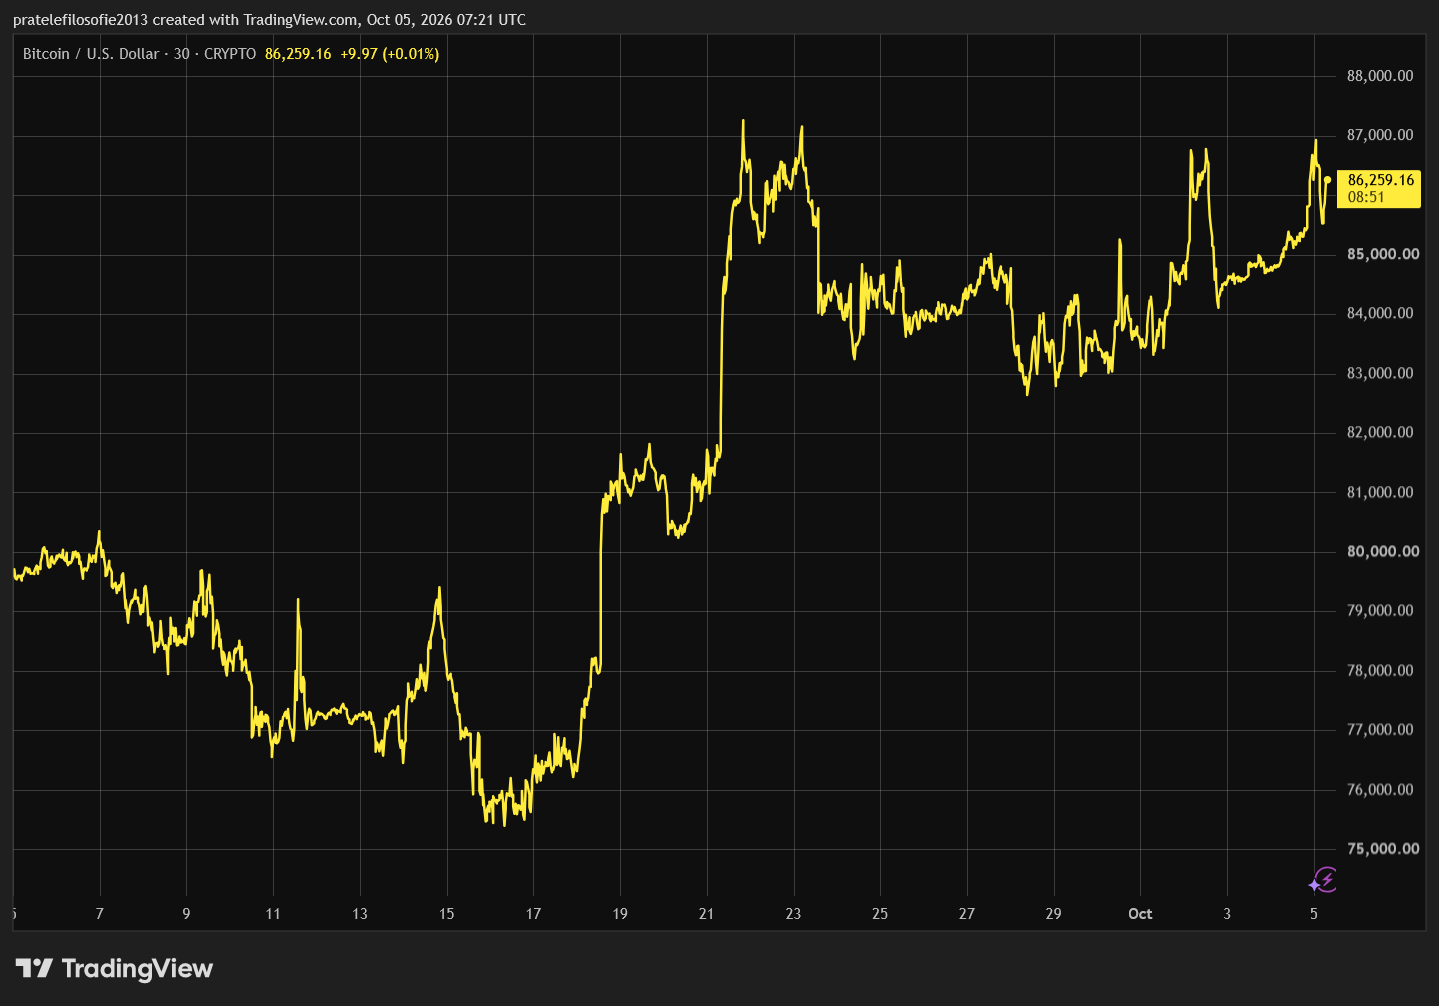Click the +9.97 (+0.01%) change value

pos(390,54)
